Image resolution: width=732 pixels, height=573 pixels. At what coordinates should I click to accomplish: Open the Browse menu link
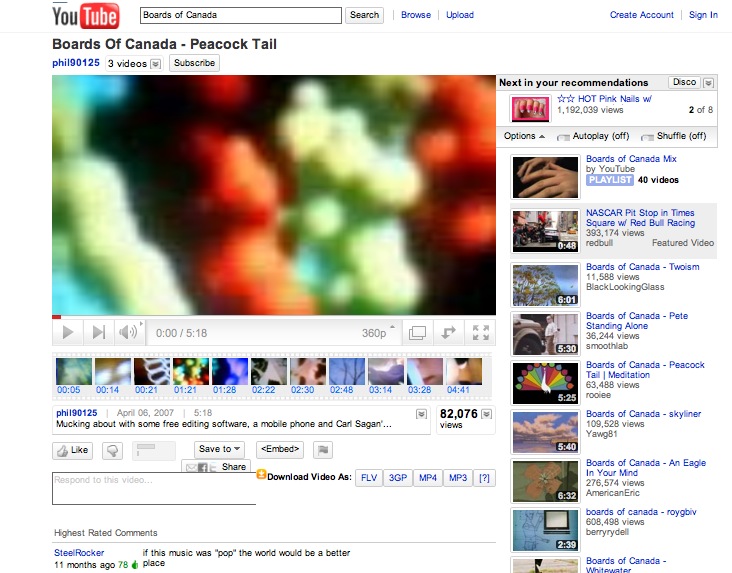point(416,15)
